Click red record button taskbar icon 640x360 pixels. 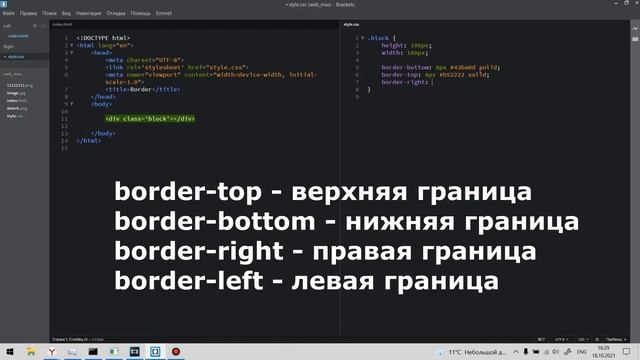pos(176,351)
